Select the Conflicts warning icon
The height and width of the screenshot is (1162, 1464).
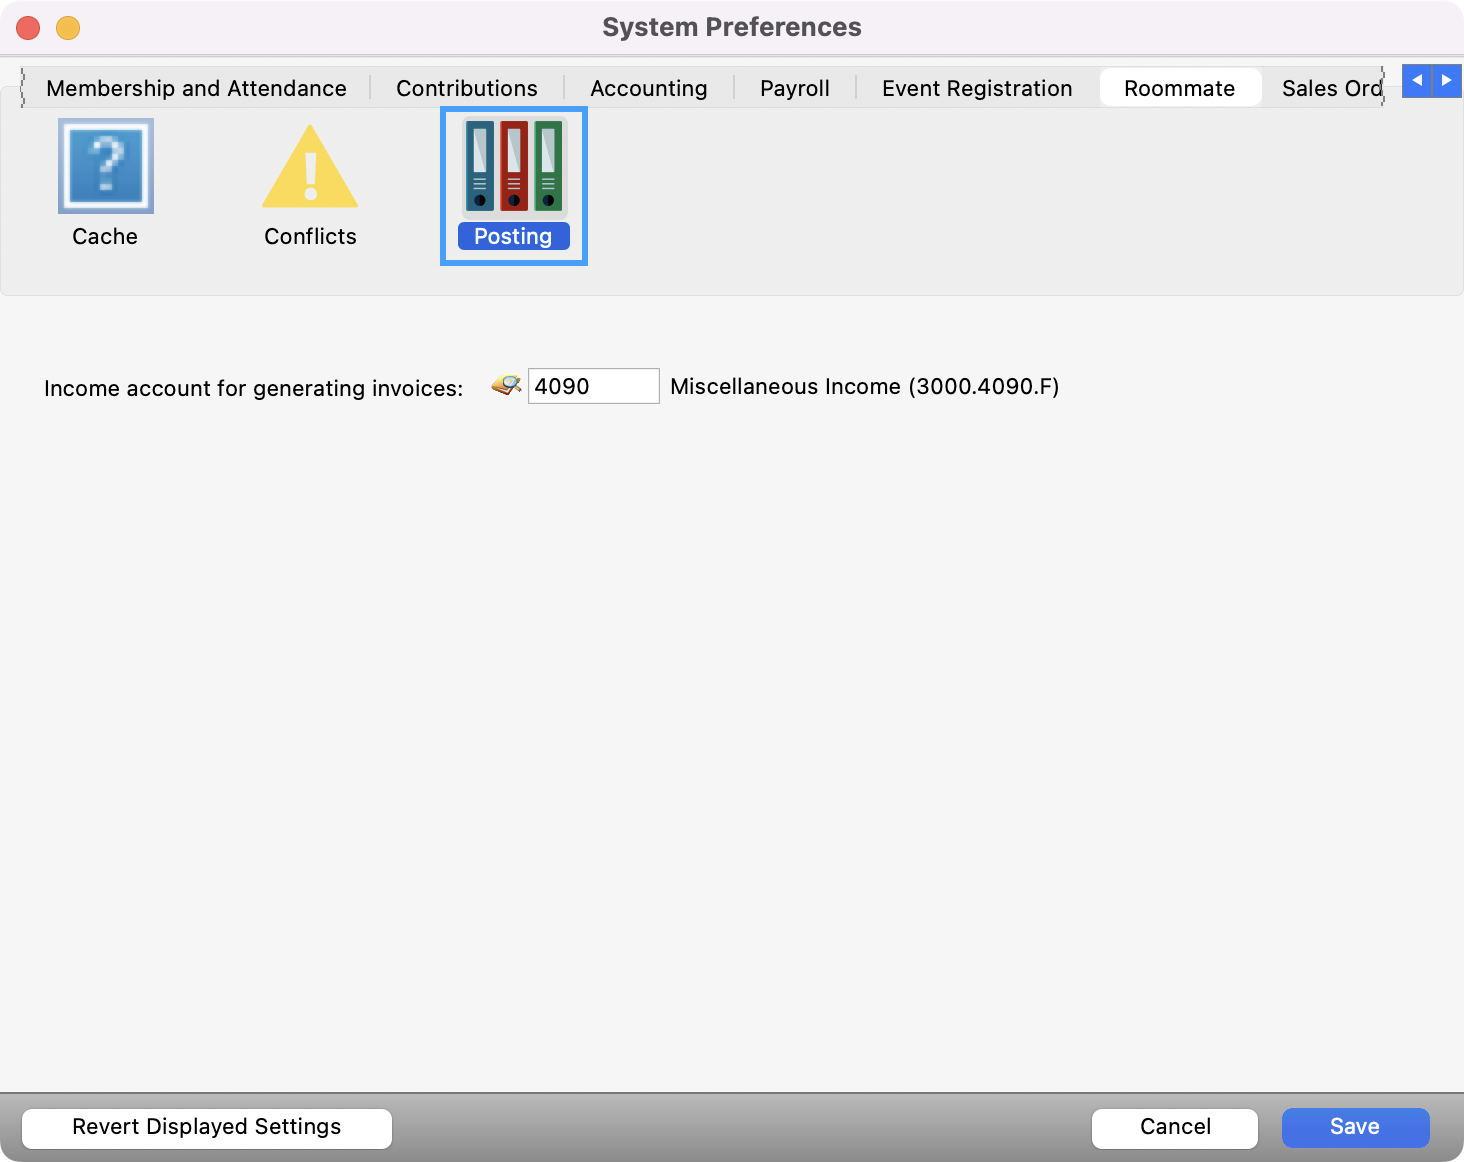310,168
